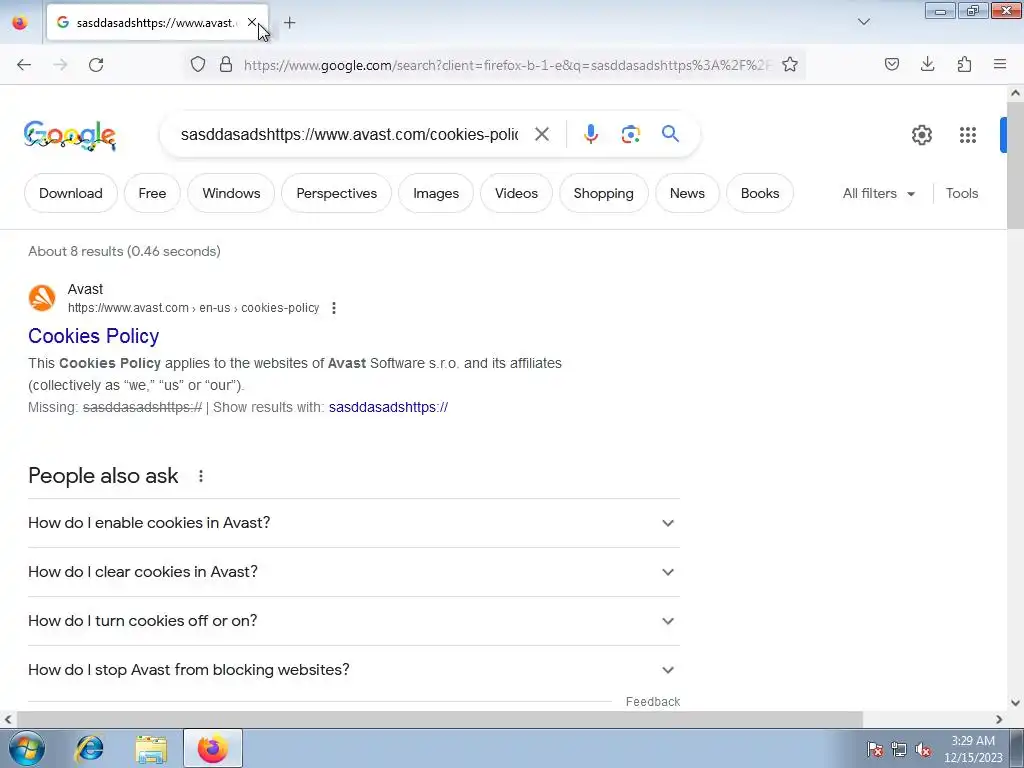This screenshot has height=768, width=1024.
Task: Close the sasddasadshttps Google tab
Action: (251, 22)
